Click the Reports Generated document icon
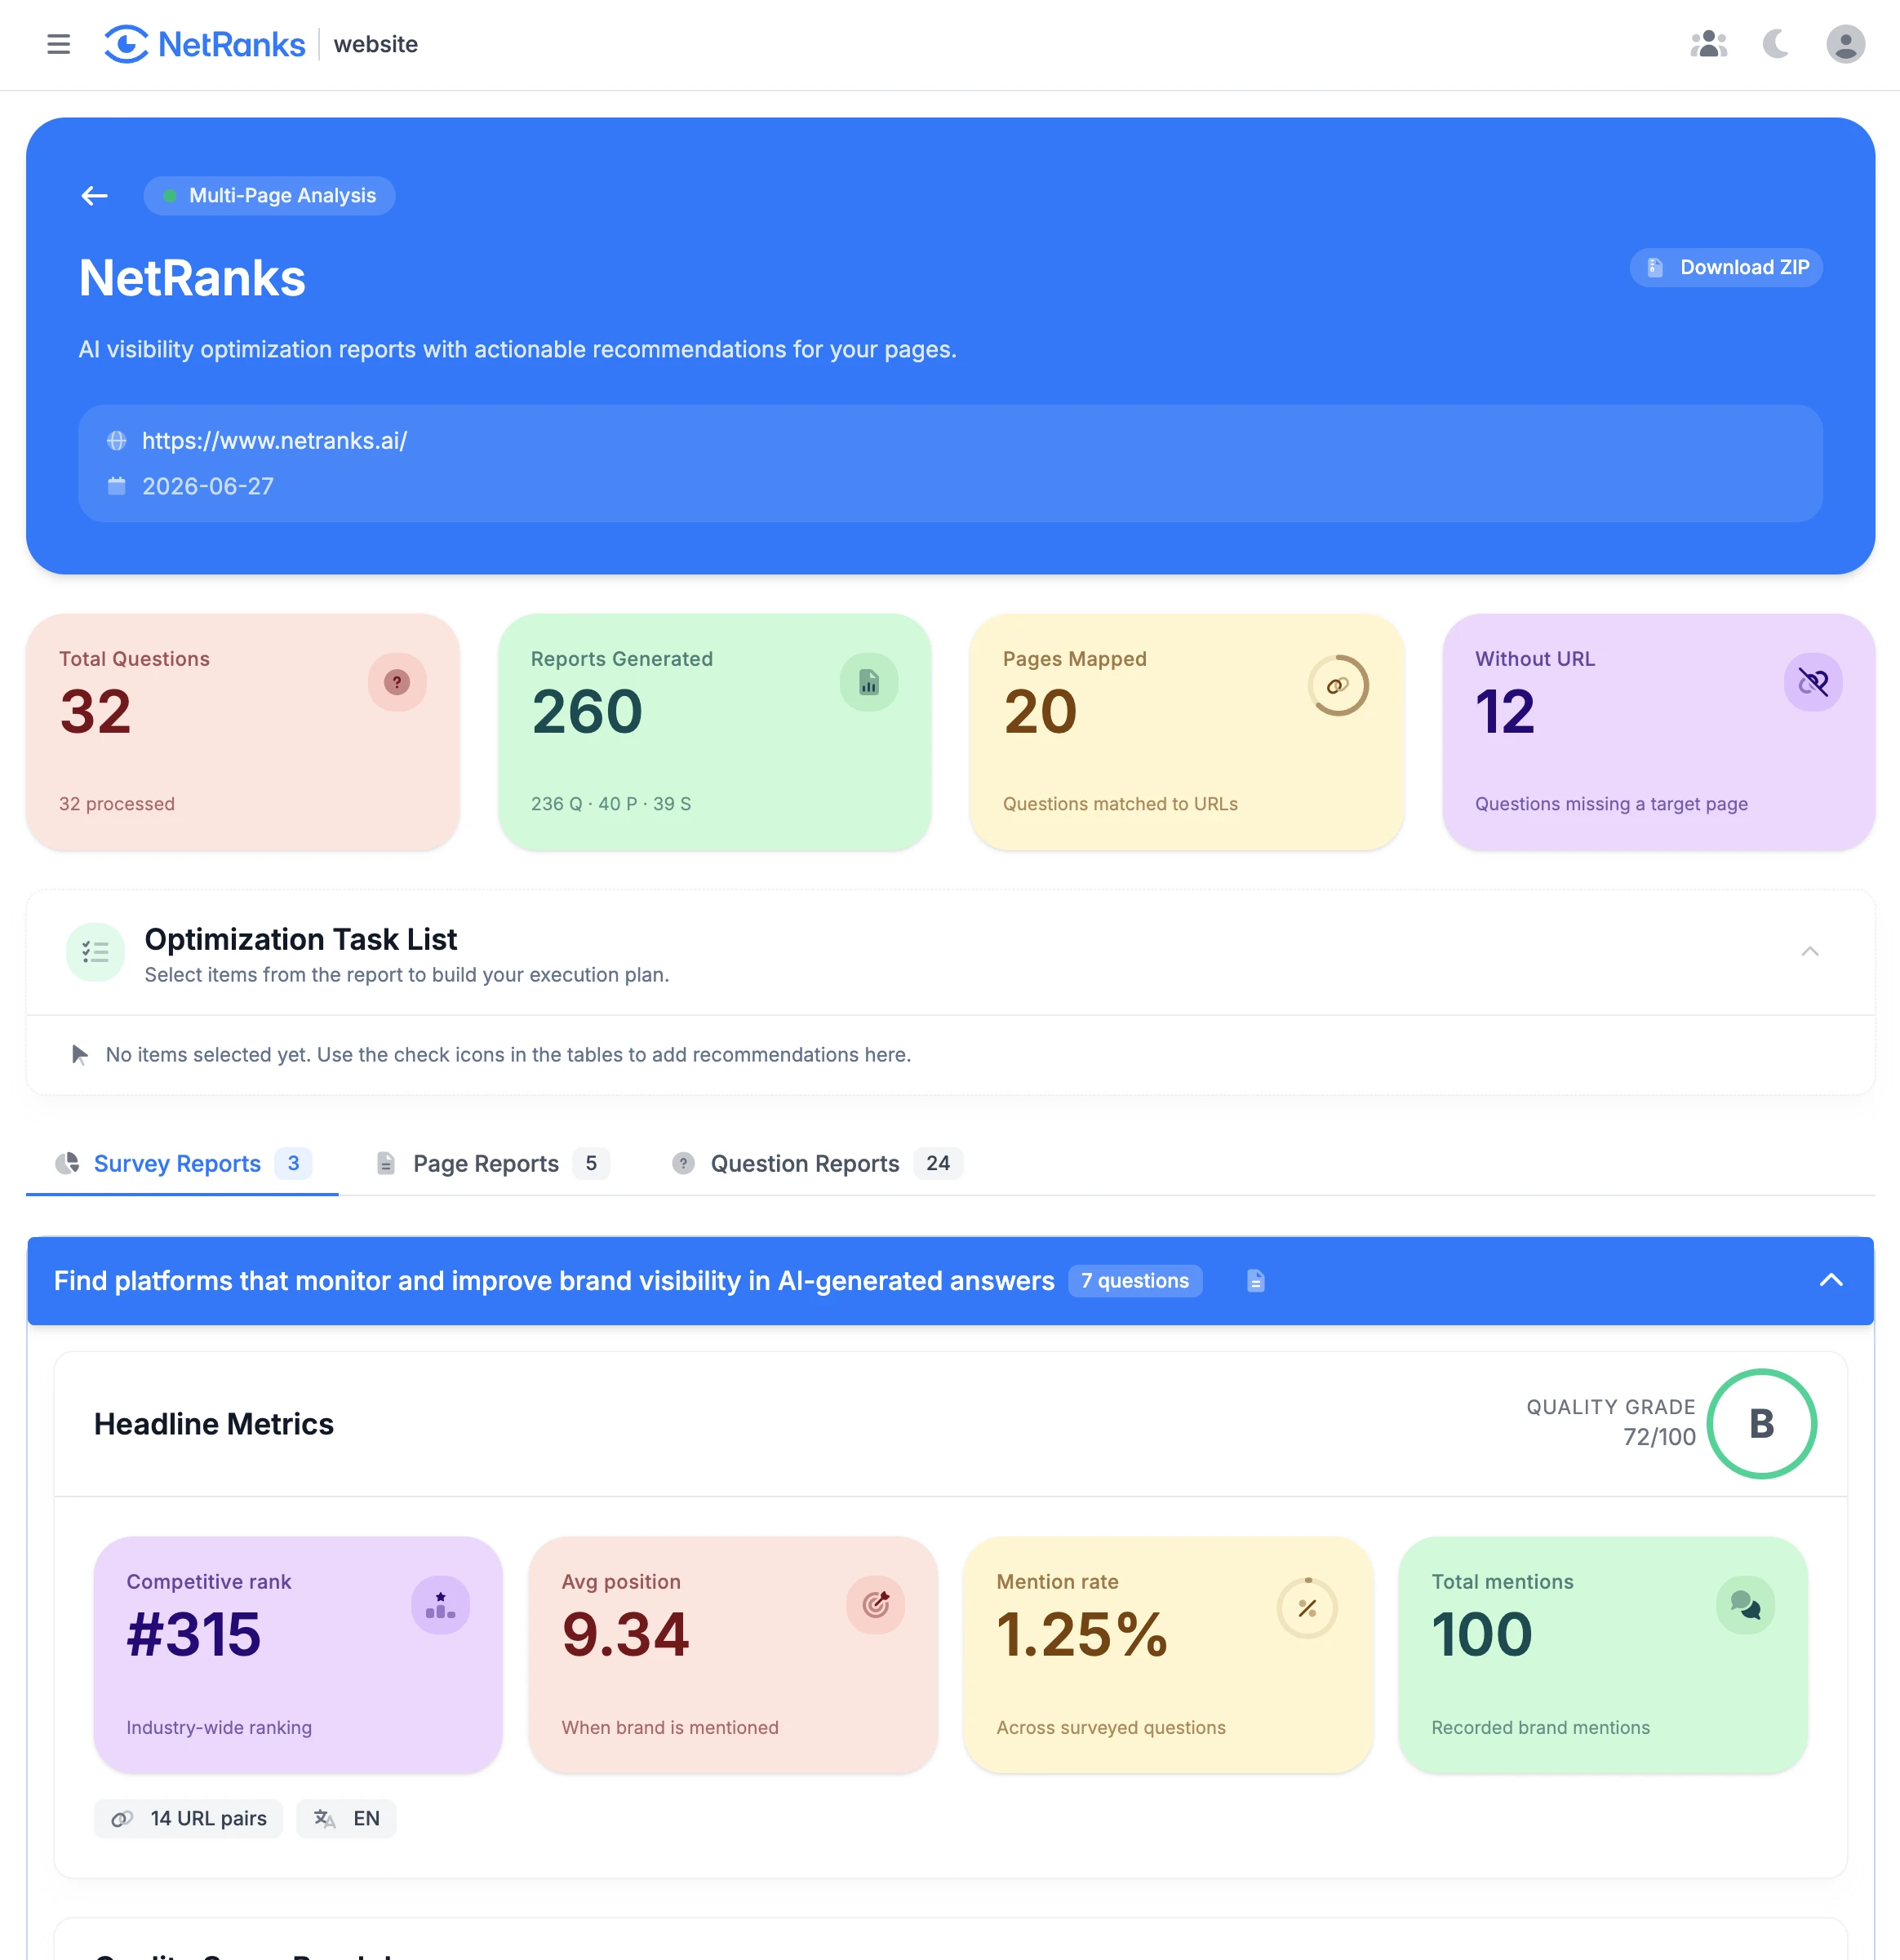Image resolution: width=1900 pixels, height=1960 pixels. (869, 682)
